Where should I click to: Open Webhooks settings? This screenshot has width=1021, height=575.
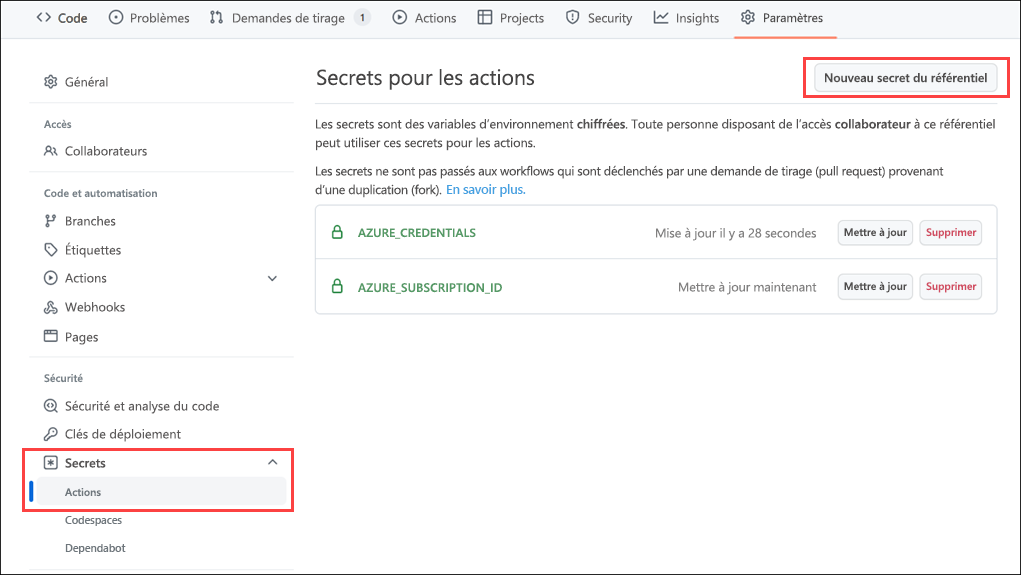(x=94, y=307)
